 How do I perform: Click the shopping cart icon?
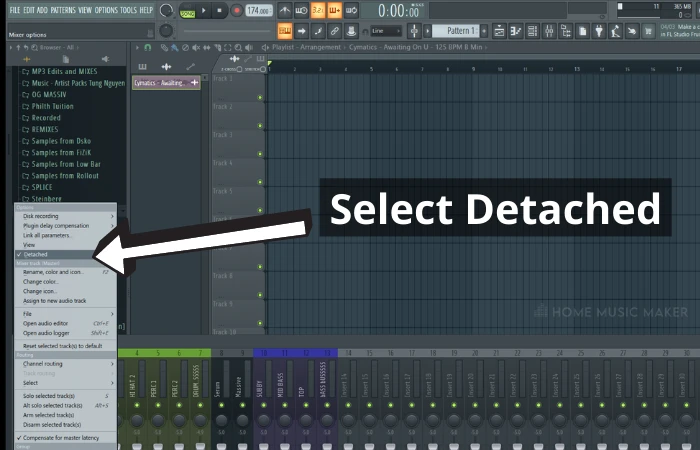648,31
